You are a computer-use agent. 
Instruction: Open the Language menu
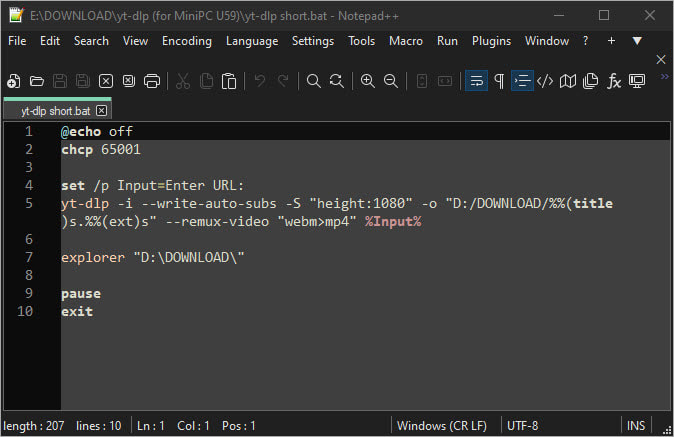[x=252, y=41]
